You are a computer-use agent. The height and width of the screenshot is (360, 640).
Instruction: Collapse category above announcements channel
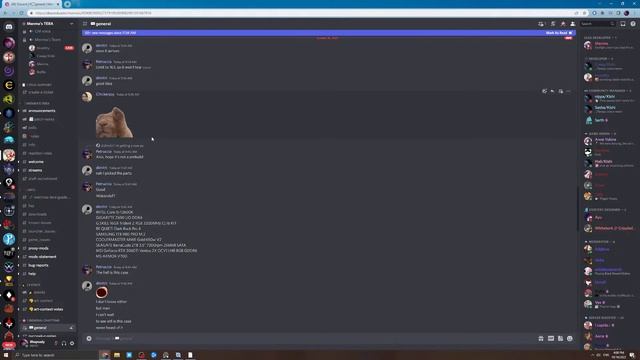38,103
